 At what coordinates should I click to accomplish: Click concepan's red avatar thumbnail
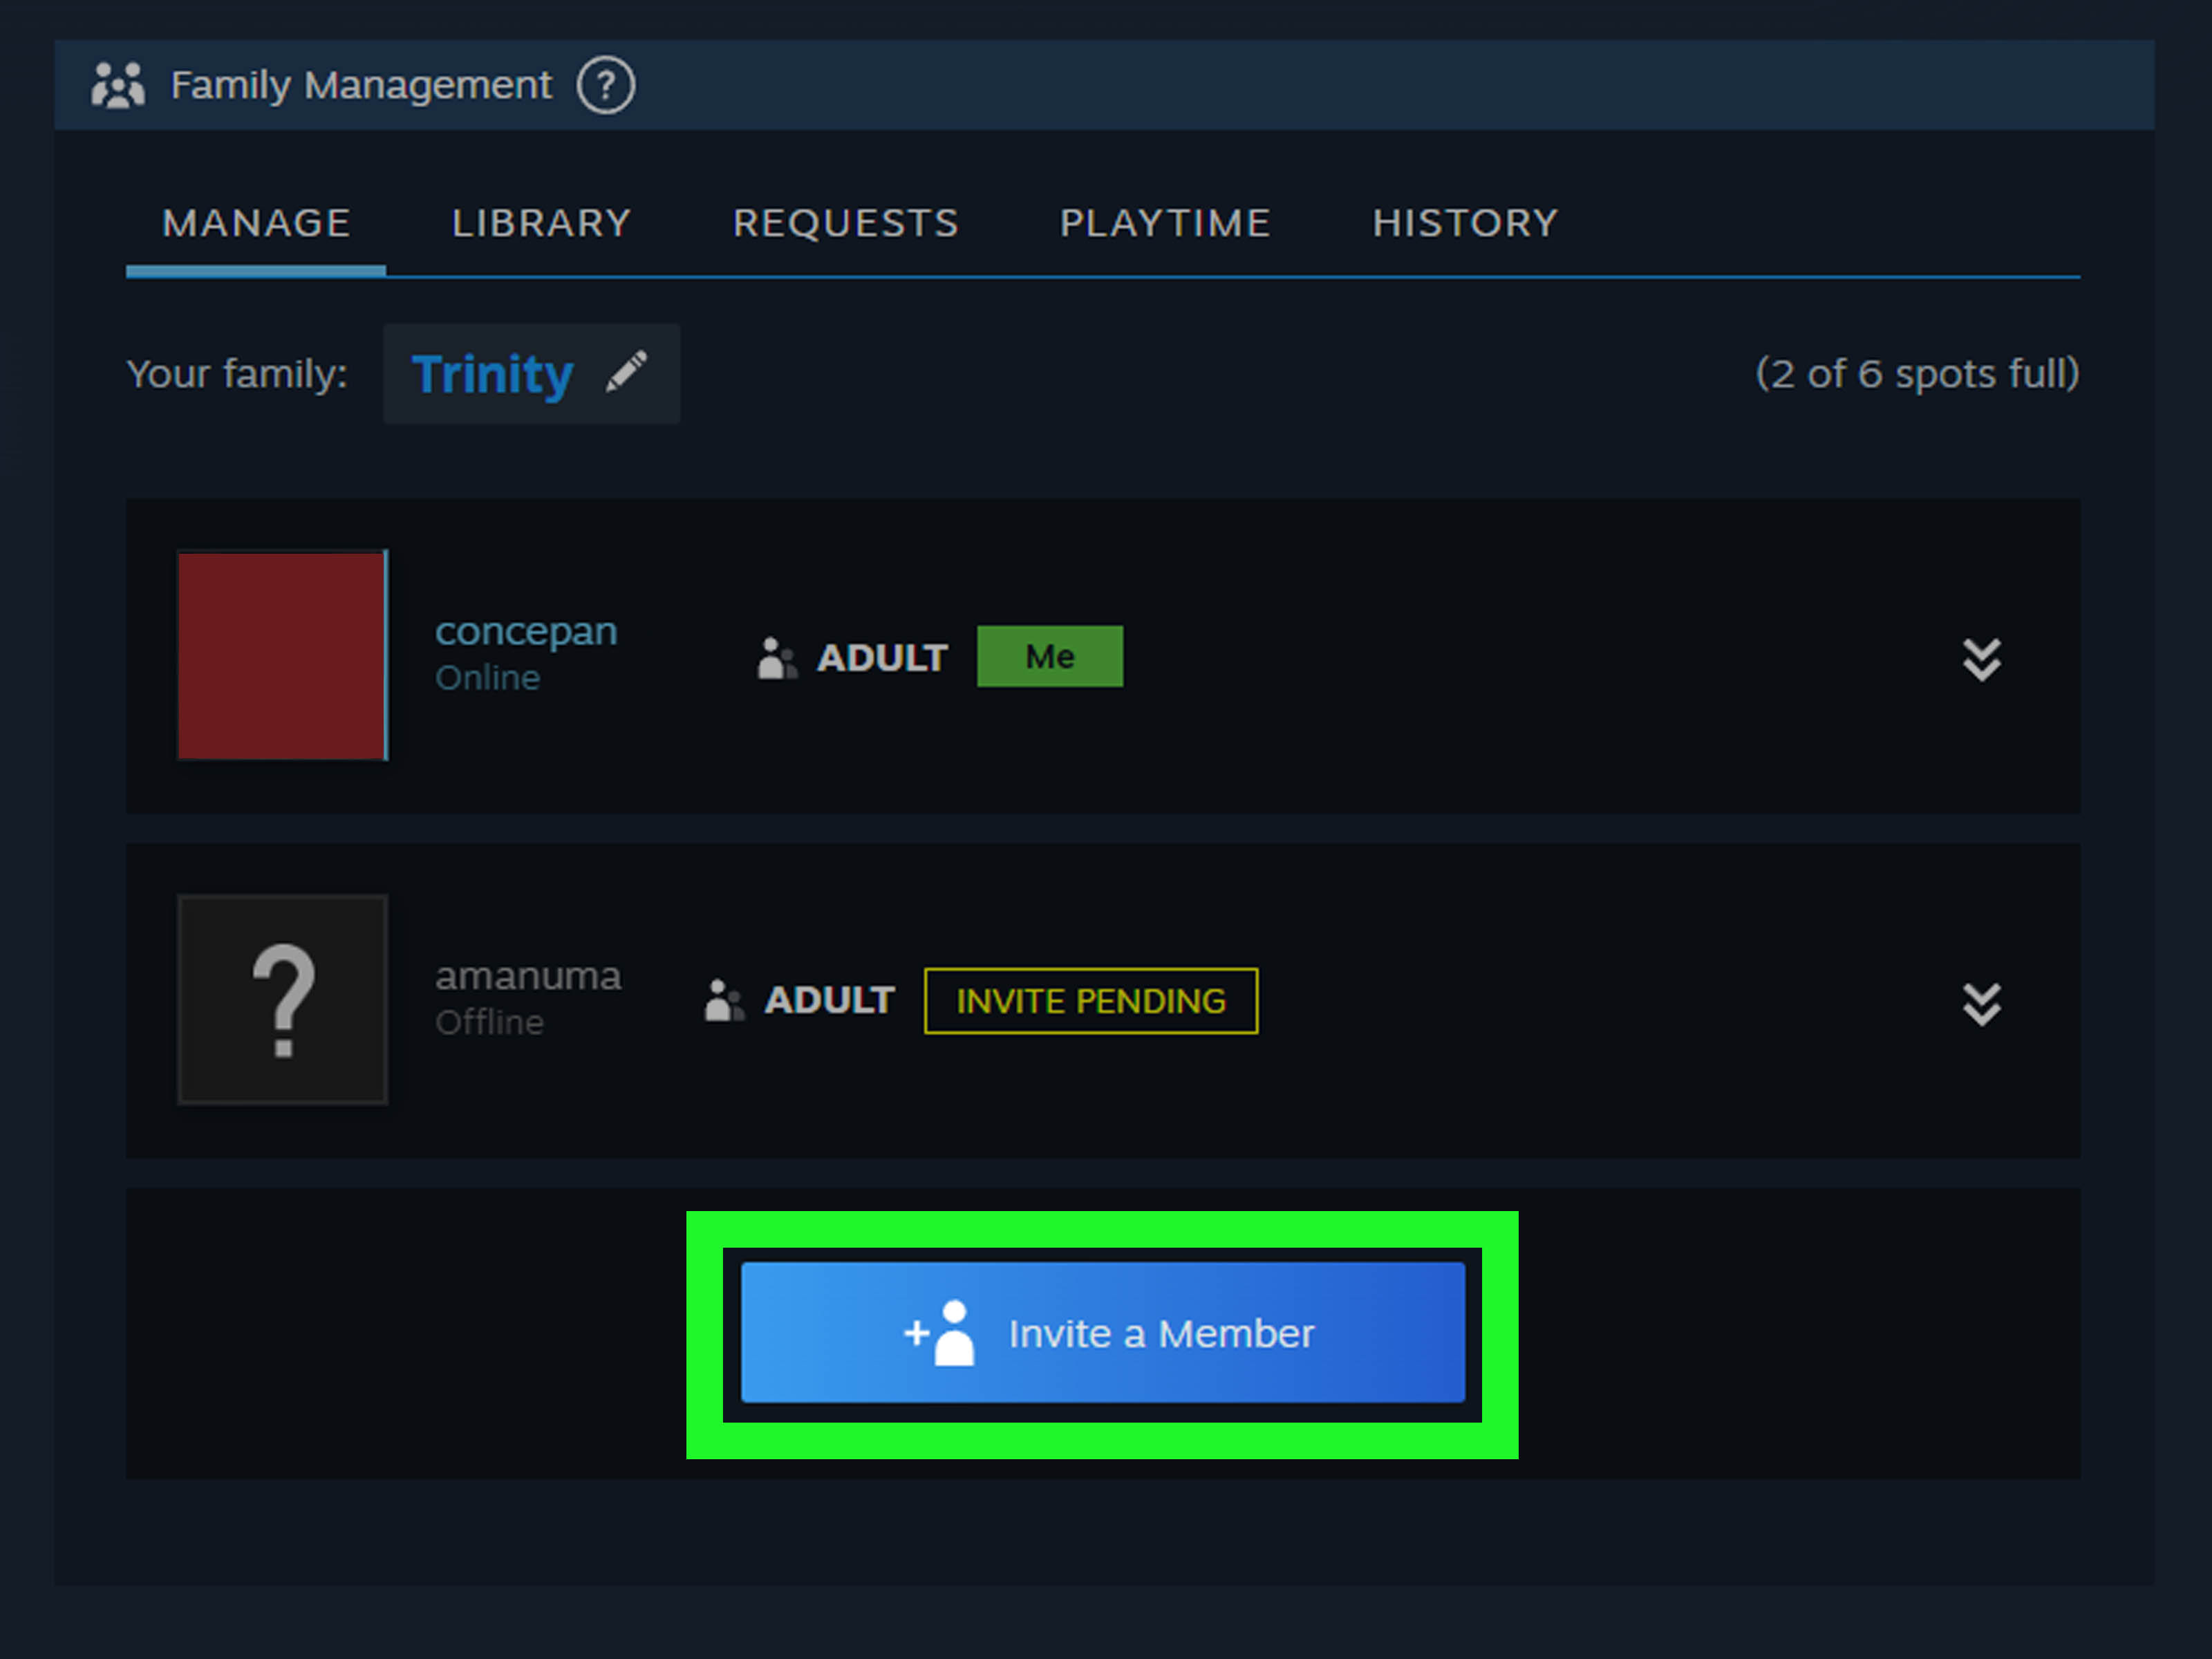click(x=283, y=655)
